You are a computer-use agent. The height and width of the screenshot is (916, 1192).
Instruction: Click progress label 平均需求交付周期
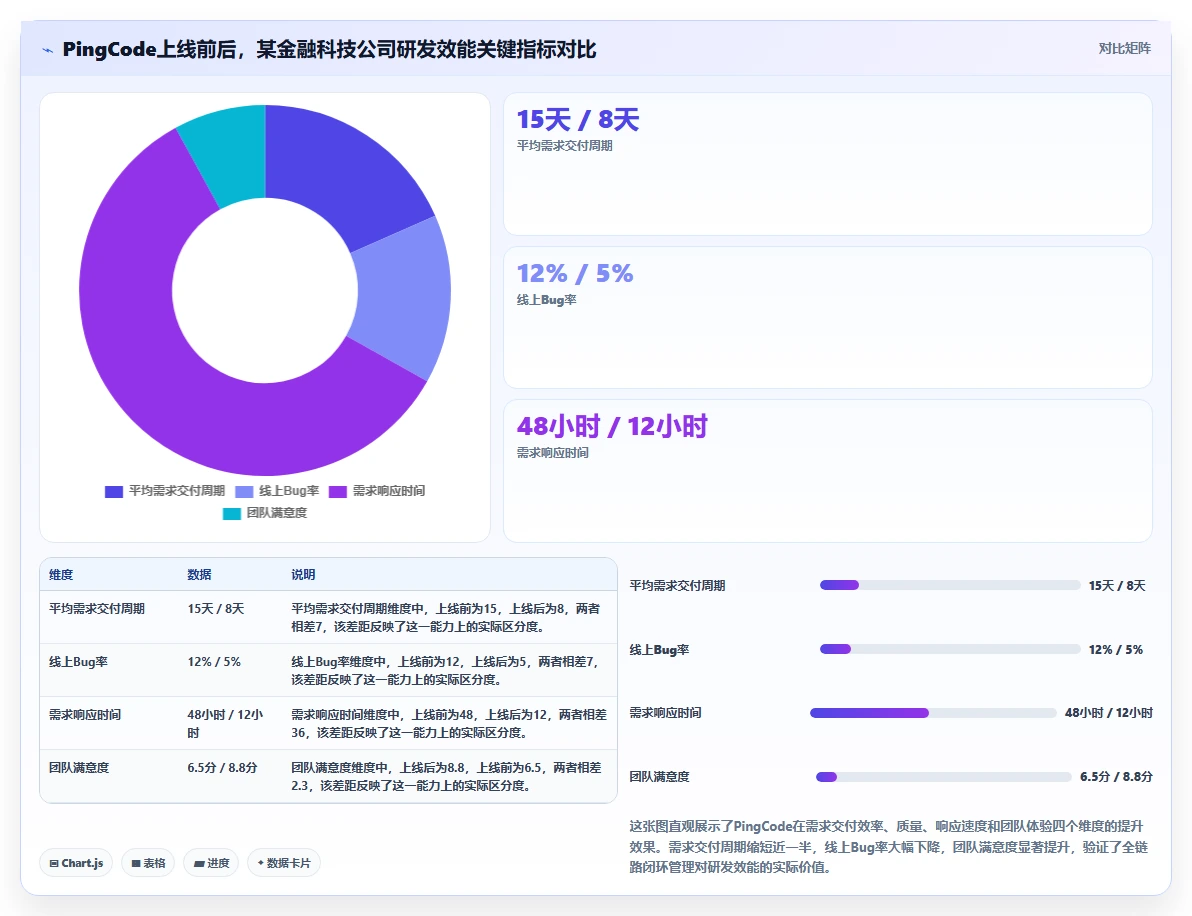[x=677, y=586]
